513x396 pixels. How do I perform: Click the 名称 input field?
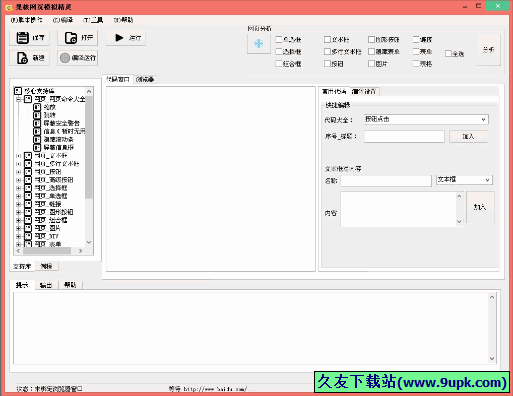[x=386, y=181]
